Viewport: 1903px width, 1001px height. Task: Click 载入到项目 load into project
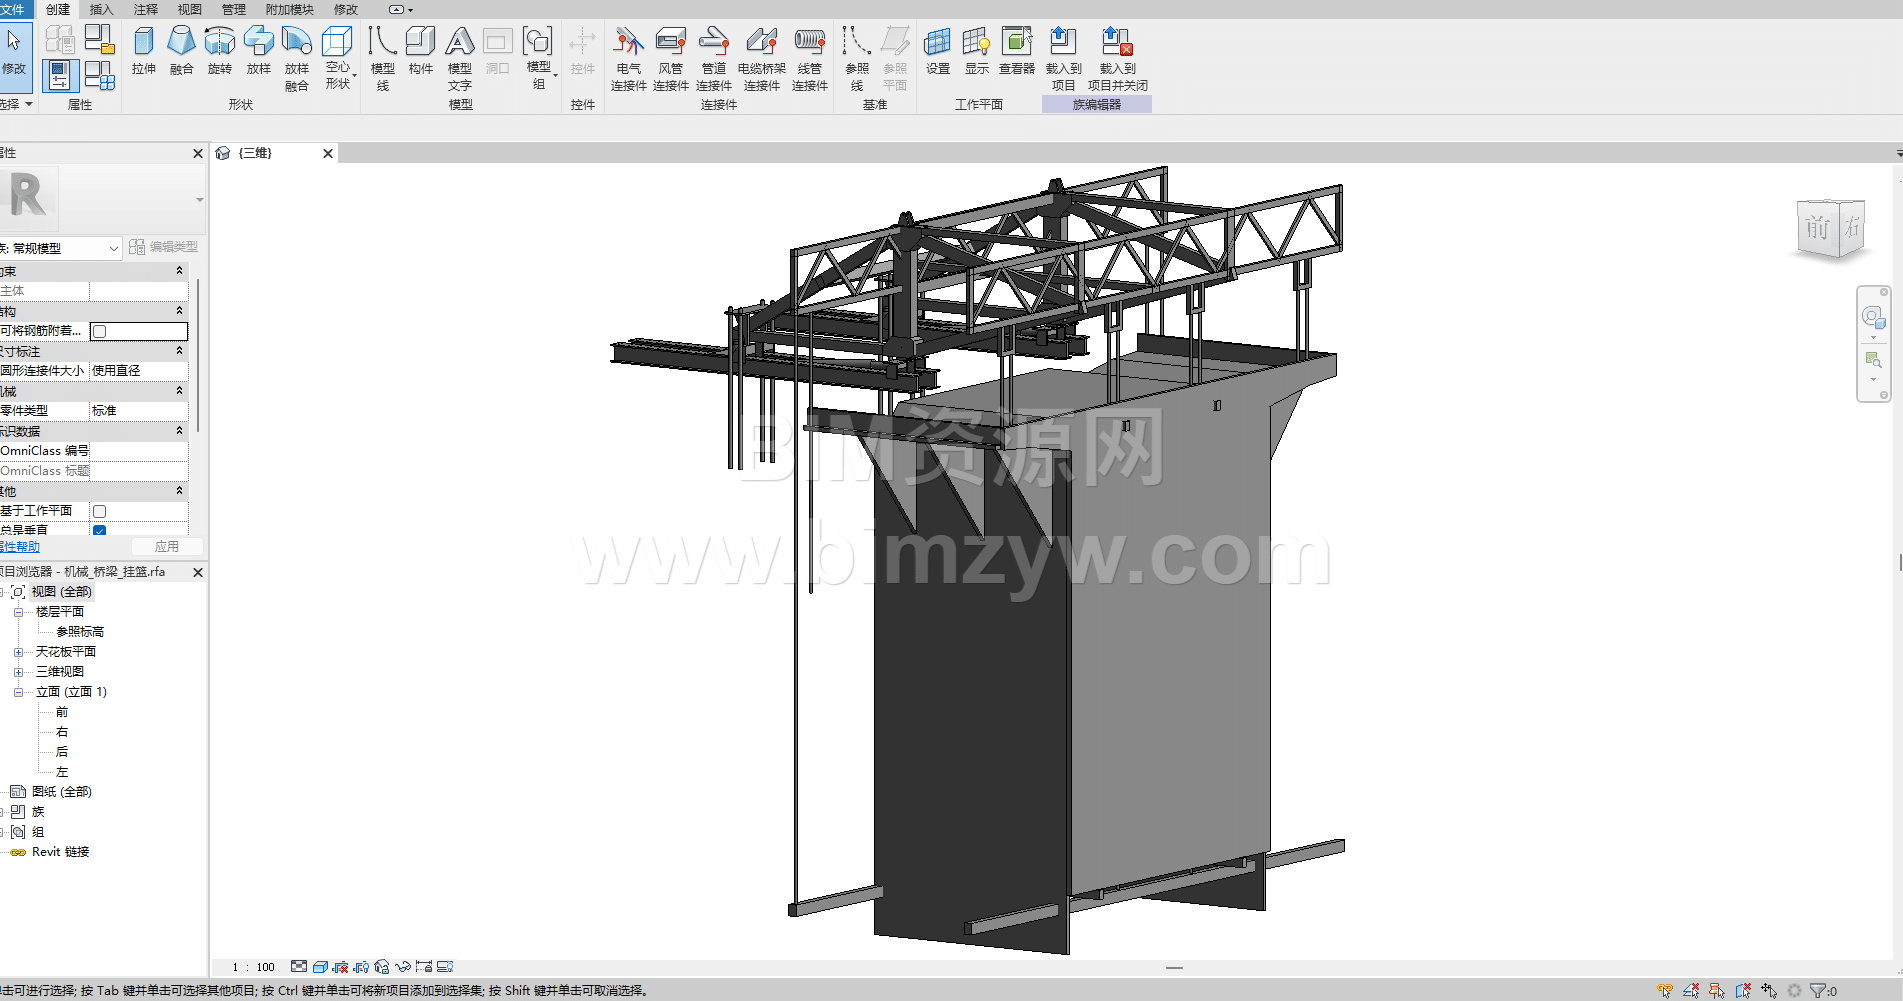pos(1063,58)
